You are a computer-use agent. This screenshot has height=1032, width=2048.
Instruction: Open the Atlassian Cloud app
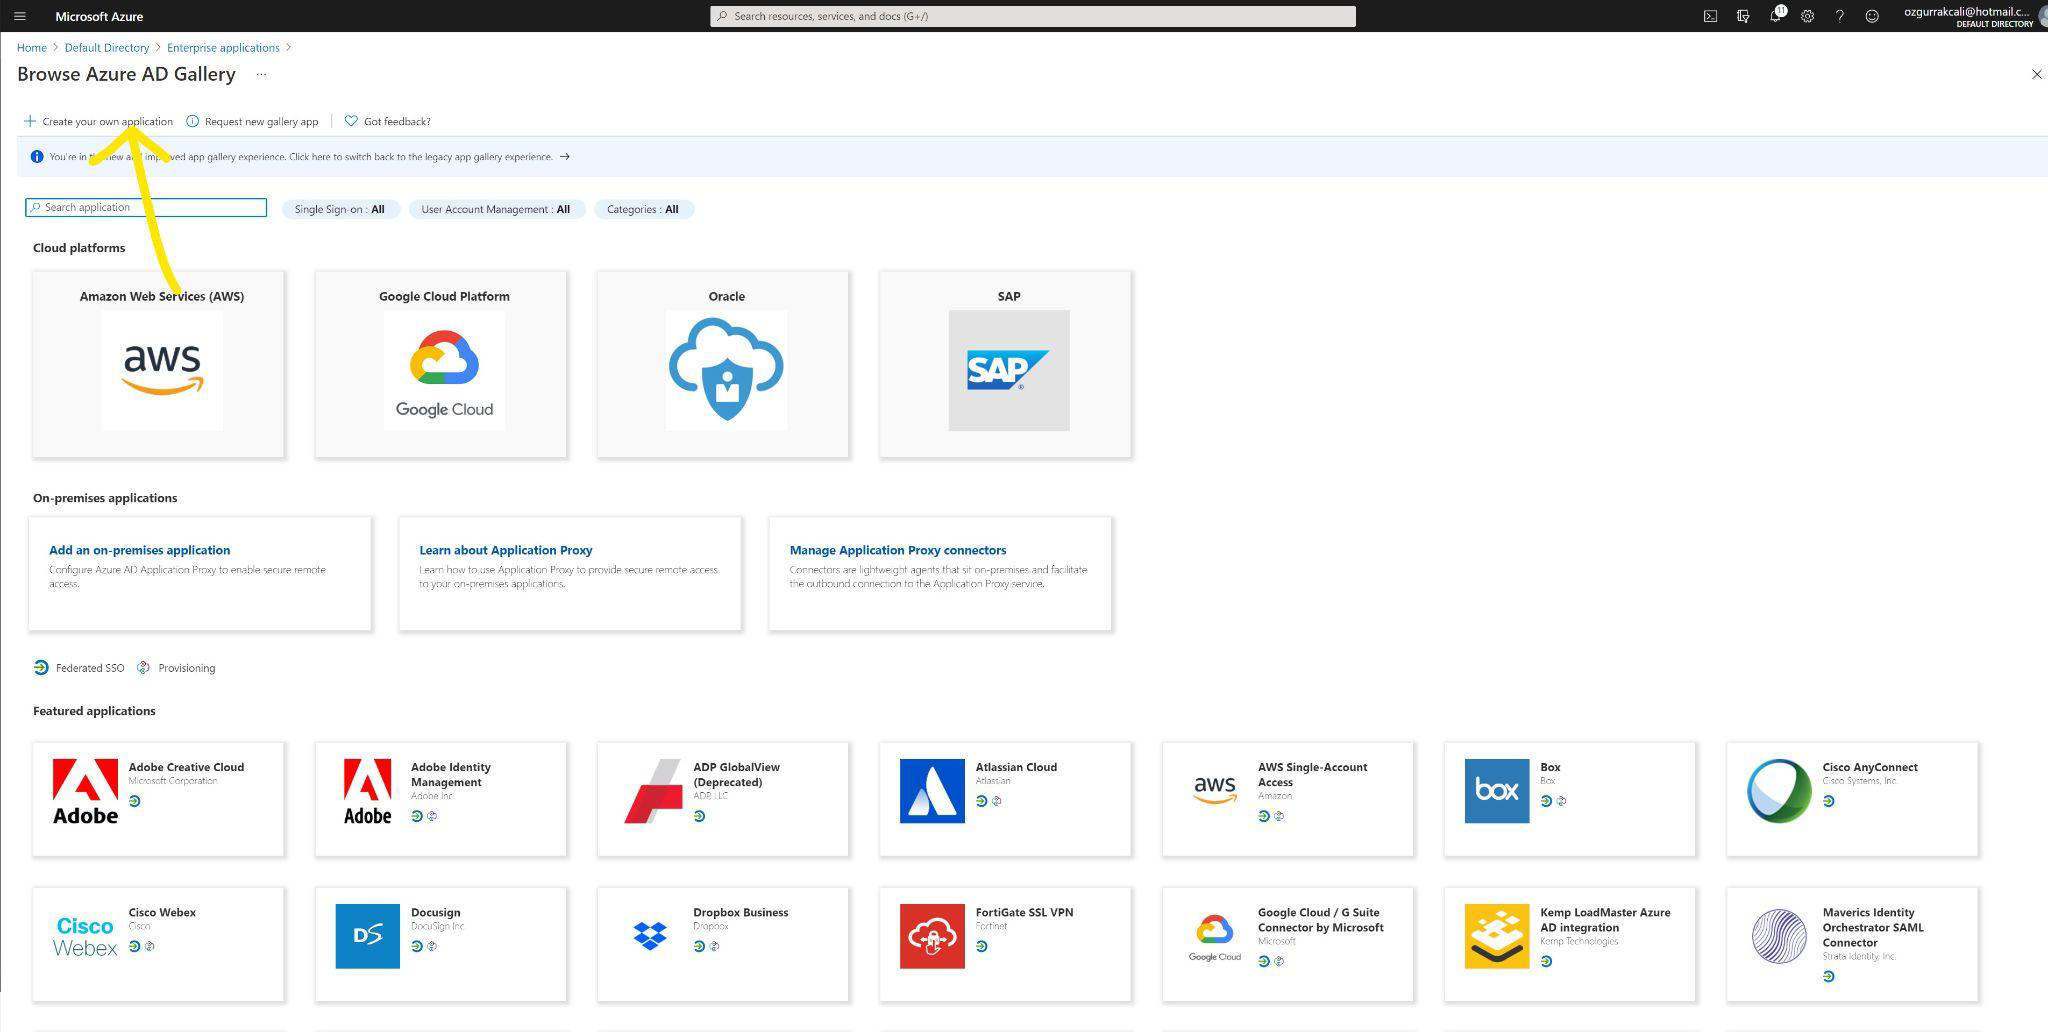(1005, 799)
